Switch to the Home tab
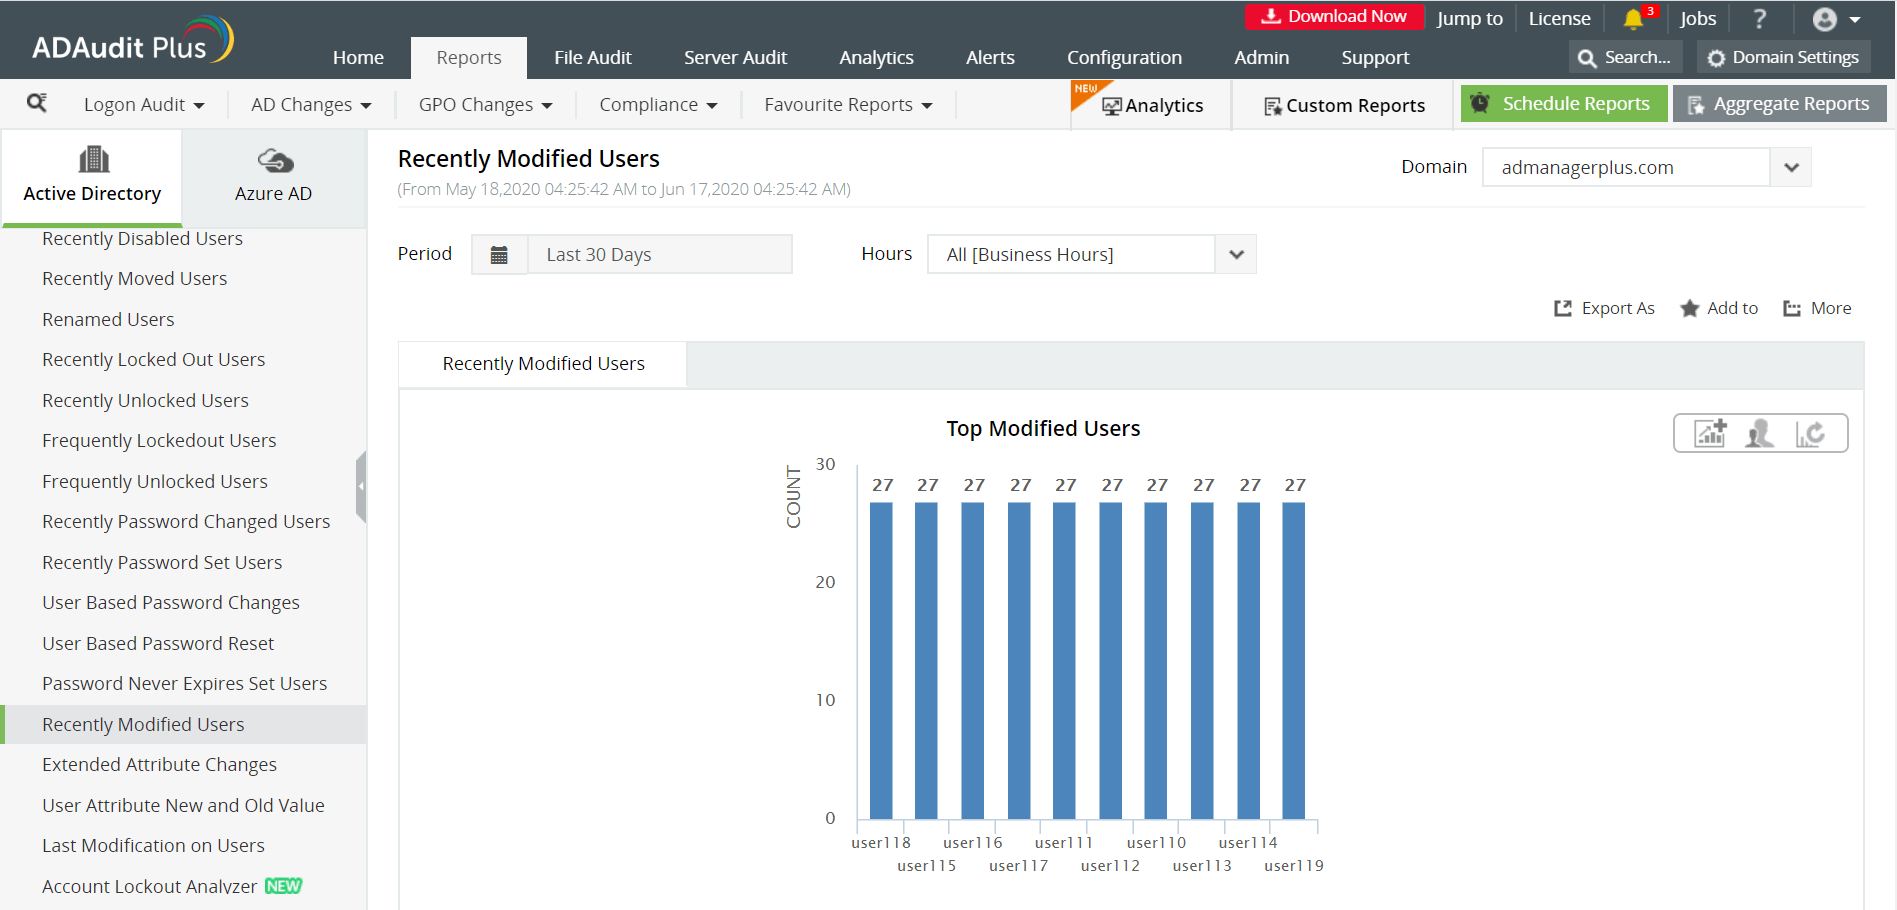 tap(358, 58)
